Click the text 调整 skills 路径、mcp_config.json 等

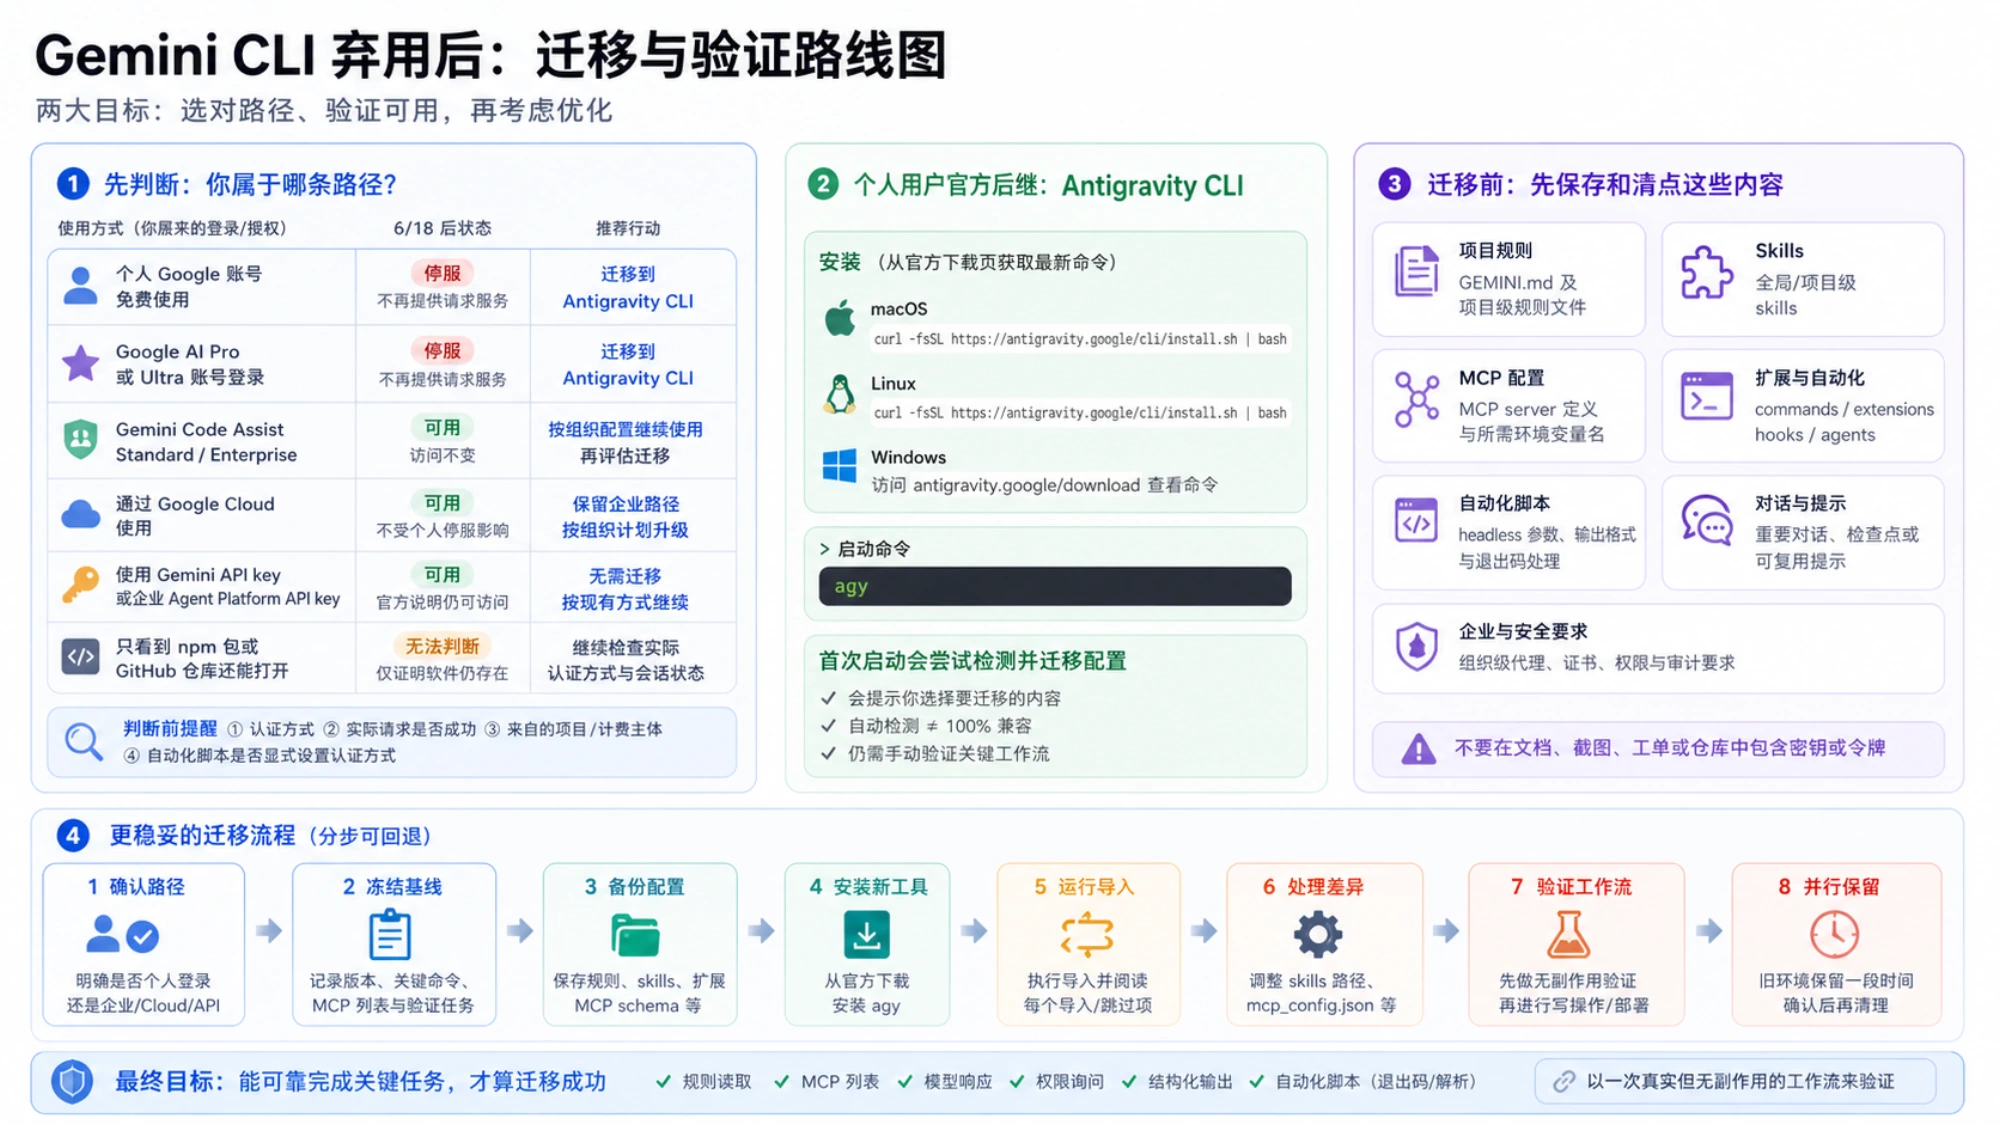1320,993
